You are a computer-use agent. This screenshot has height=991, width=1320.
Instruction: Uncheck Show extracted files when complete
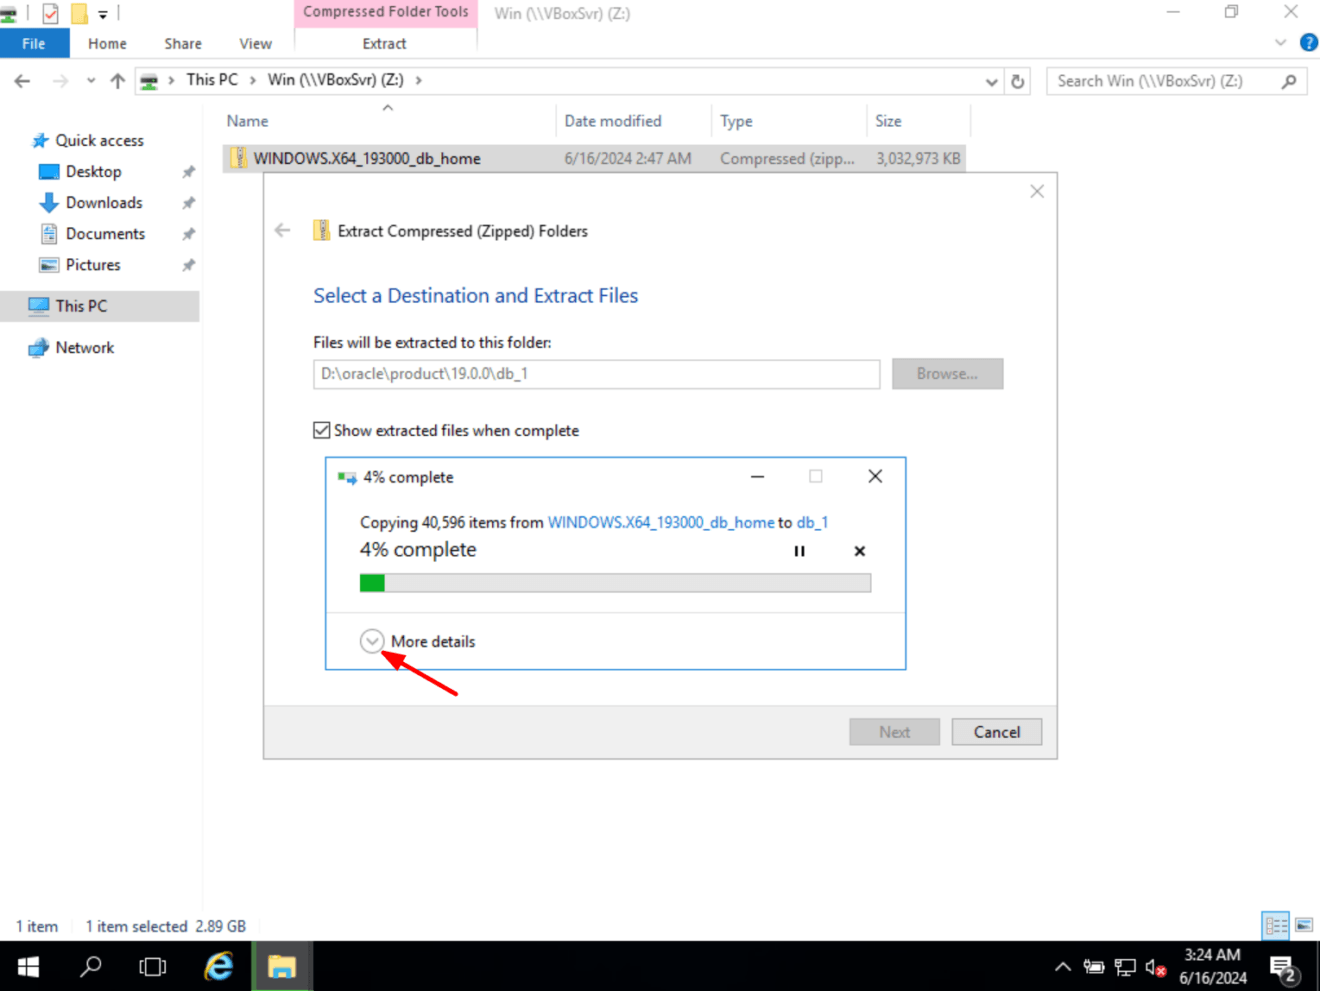(321, 429)
